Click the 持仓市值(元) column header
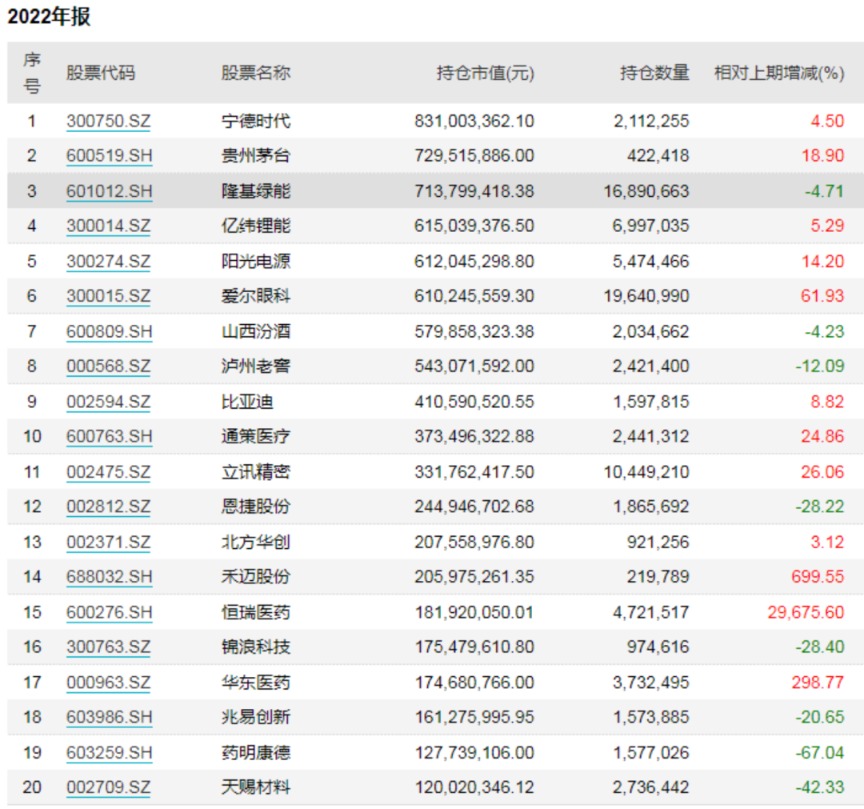The width and height of the screenshot is (864, 809). 486,73
